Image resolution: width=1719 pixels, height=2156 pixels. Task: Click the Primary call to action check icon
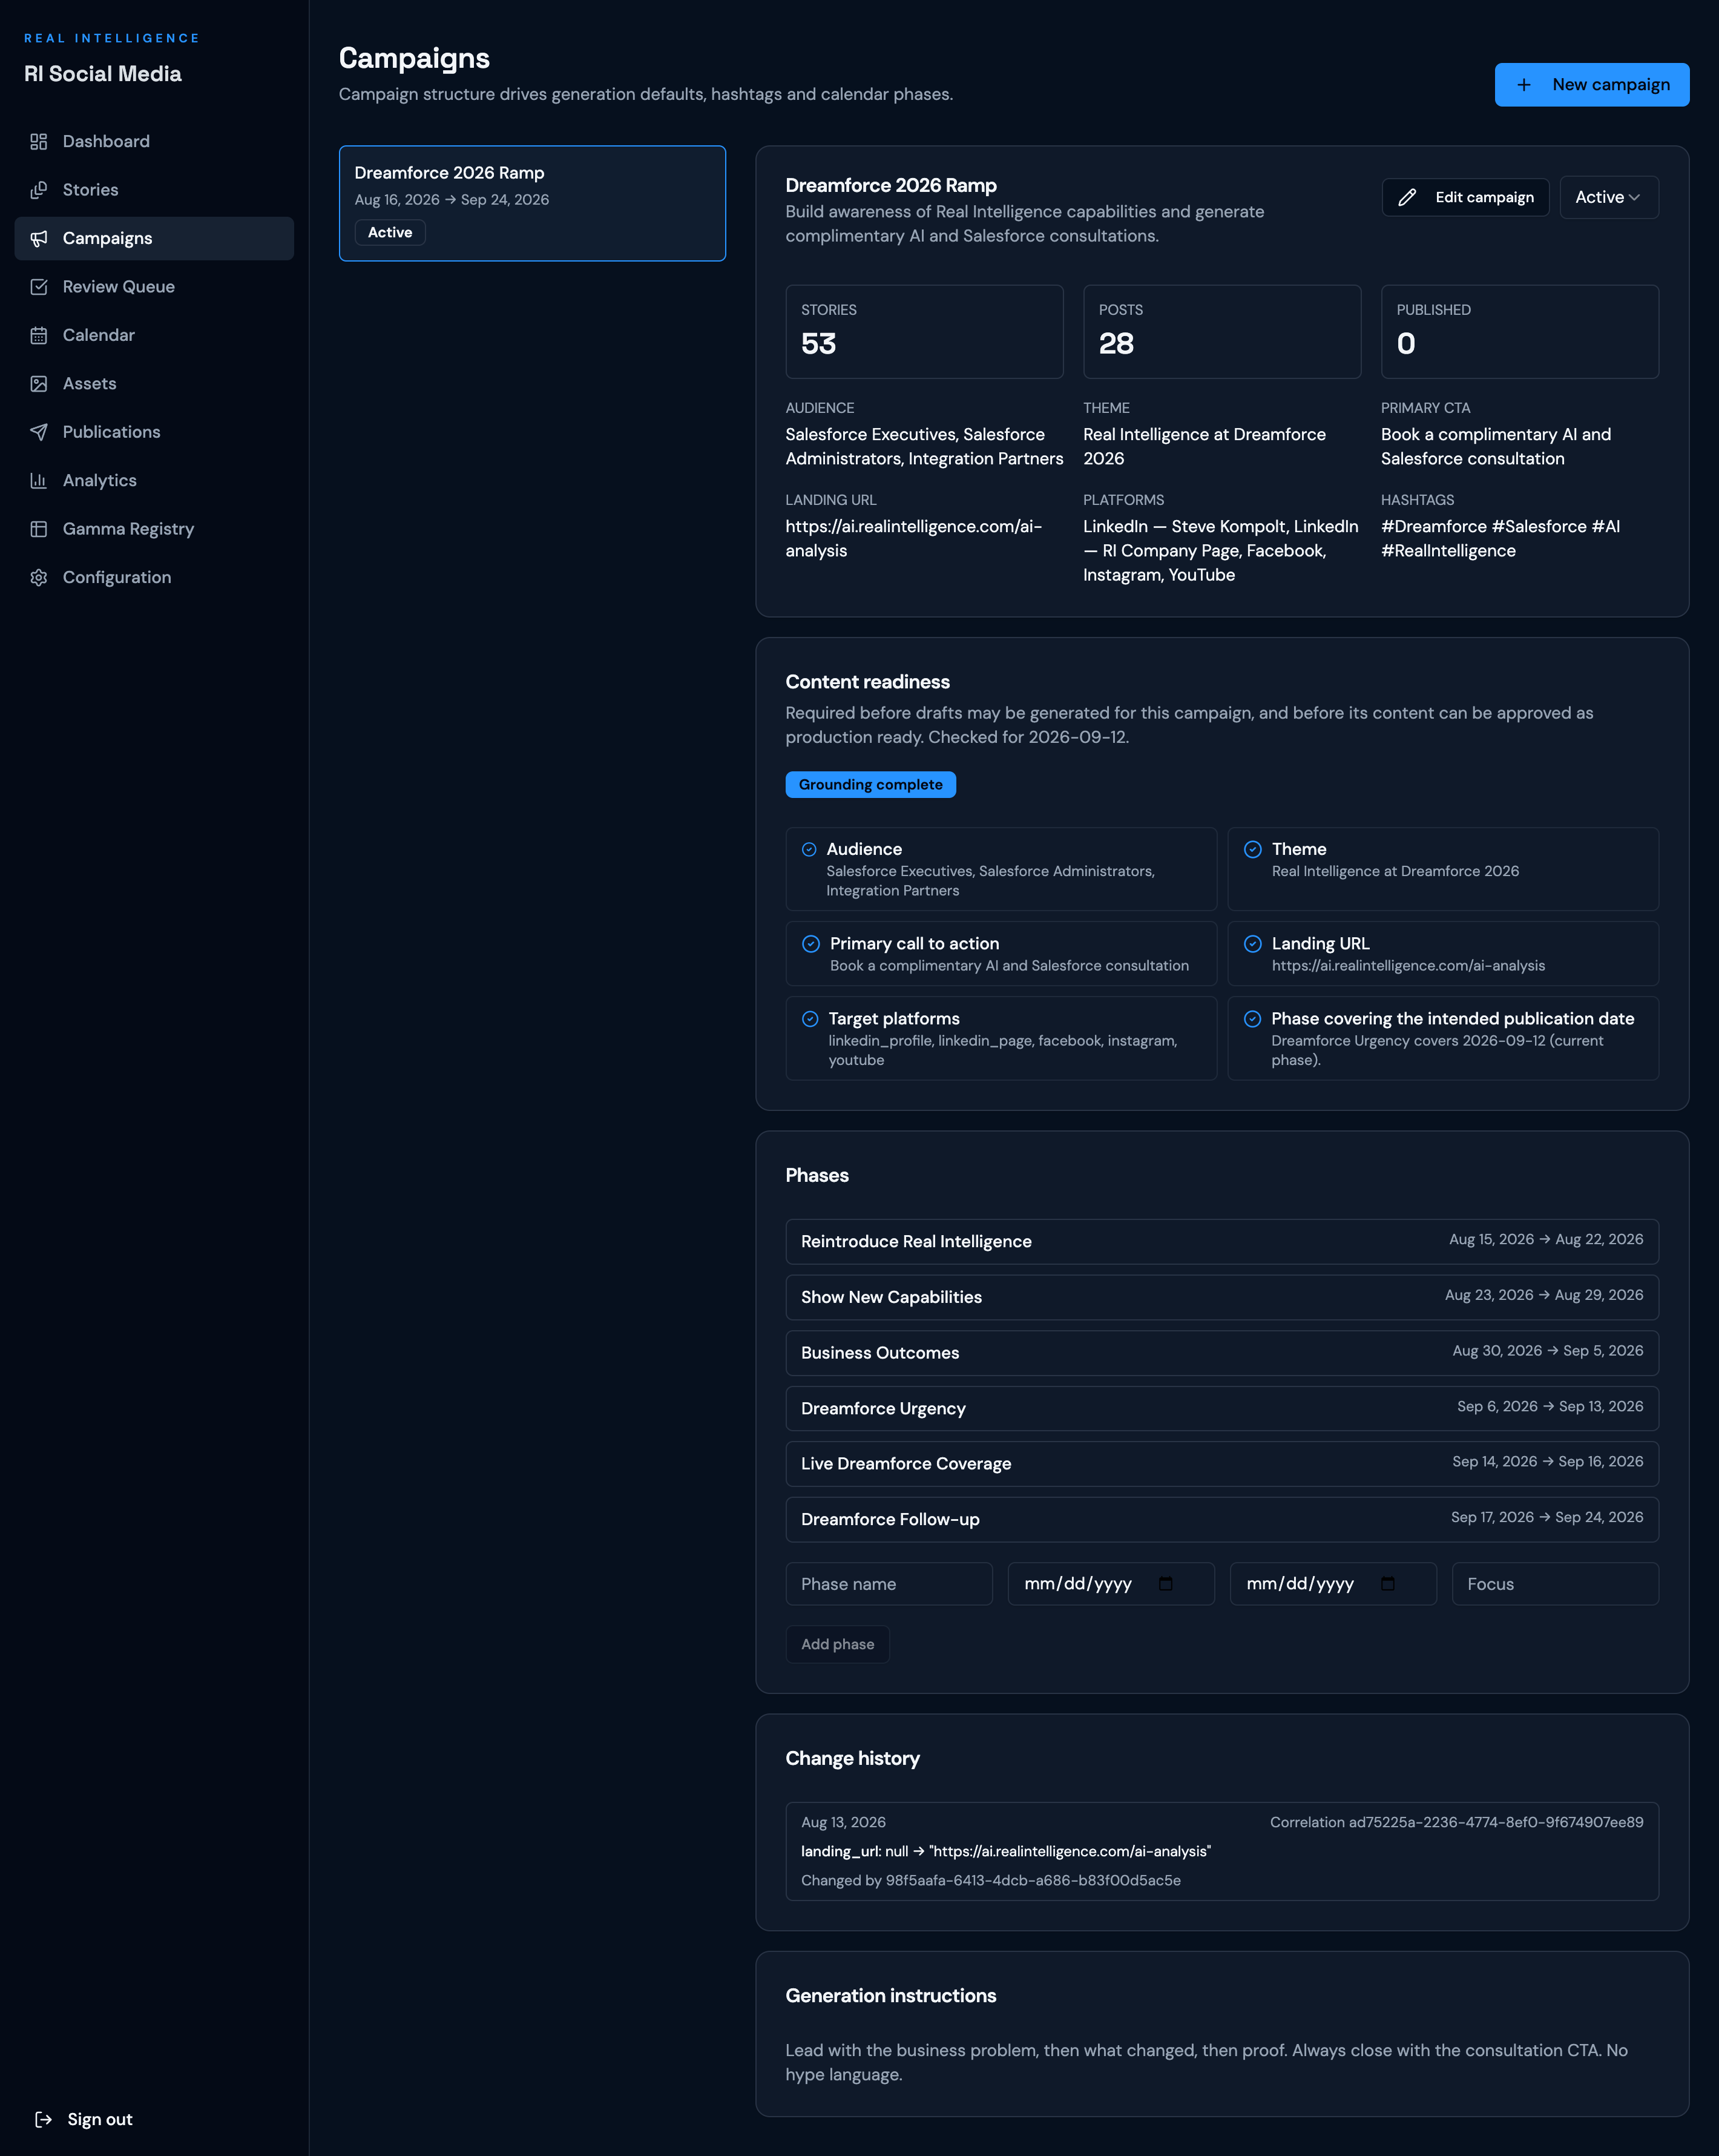tap(811, 944)
